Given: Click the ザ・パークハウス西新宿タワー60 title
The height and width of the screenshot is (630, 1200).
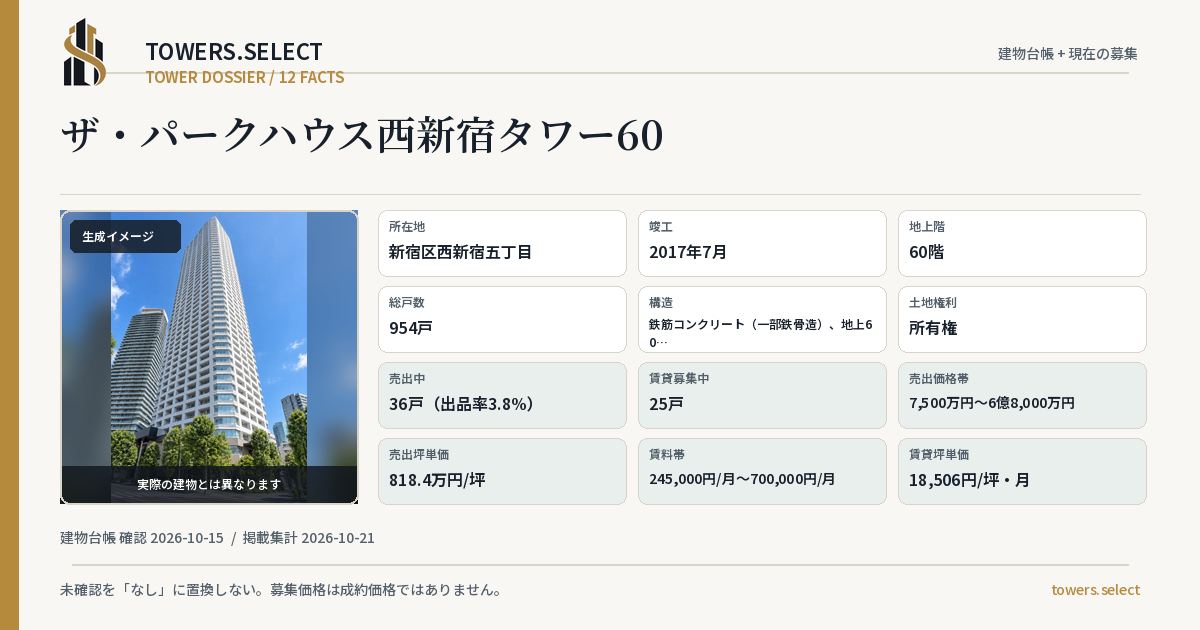Looking at the screenshot, I should [362, 137].
